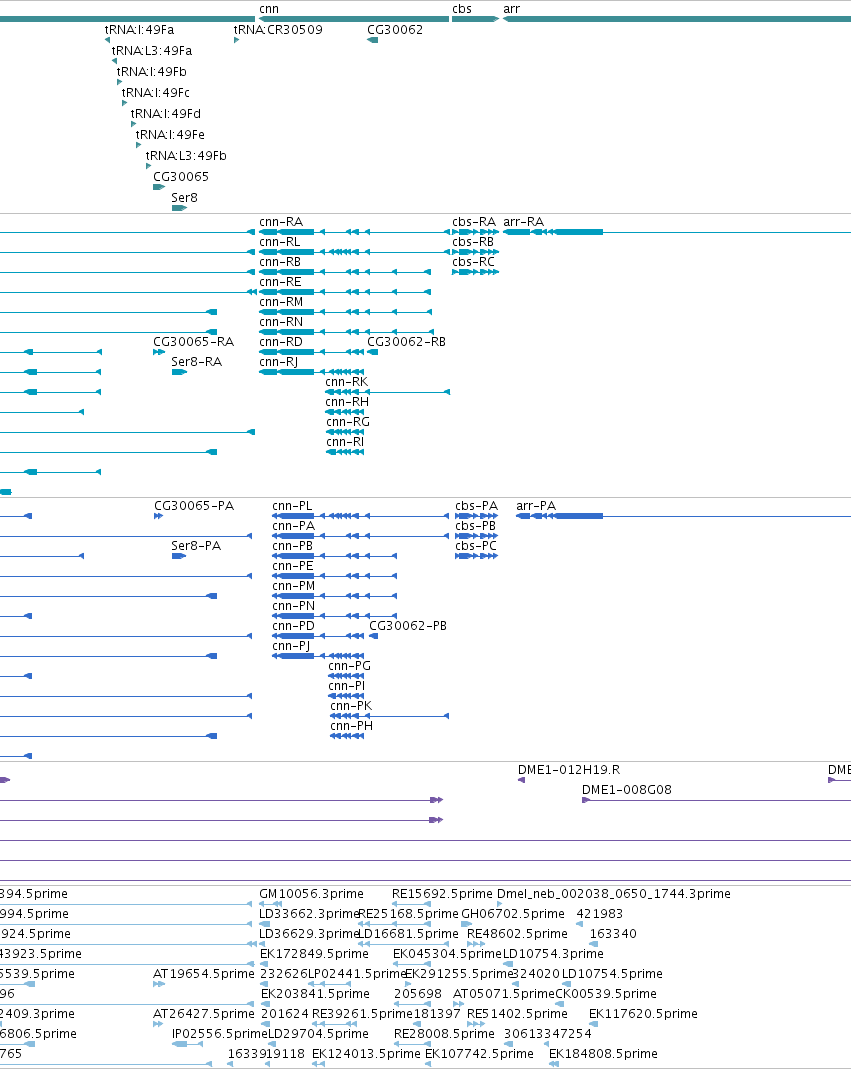The image size is (851, 1069).
Task: Click the DME1-012H19.R clone label
Action: coord(569,770)
